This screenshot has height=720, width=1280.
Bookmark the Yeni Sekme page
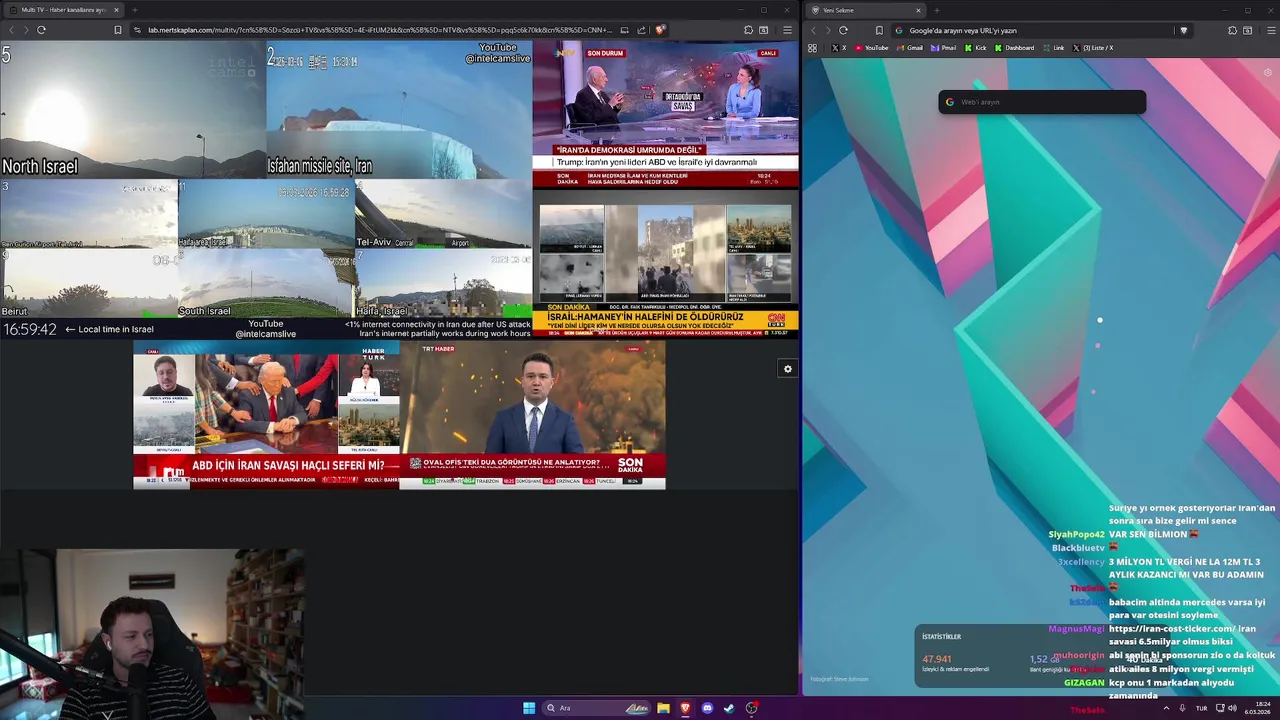click(879, 30)
